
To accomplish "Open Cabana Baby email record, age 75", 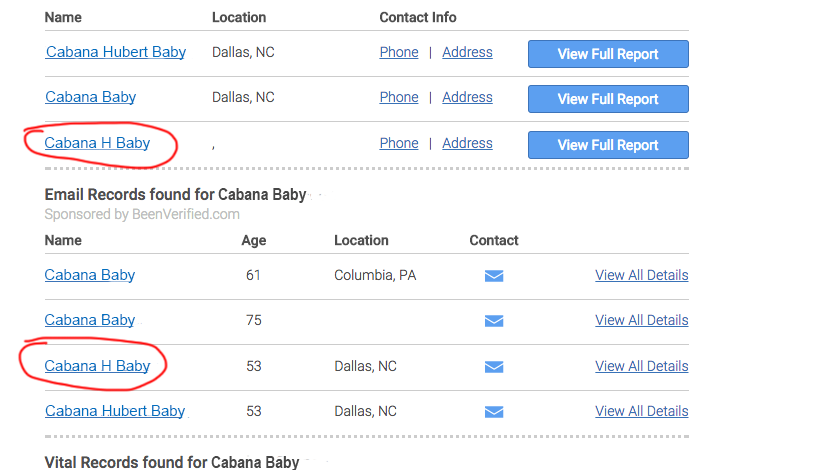I will (90, 320).
